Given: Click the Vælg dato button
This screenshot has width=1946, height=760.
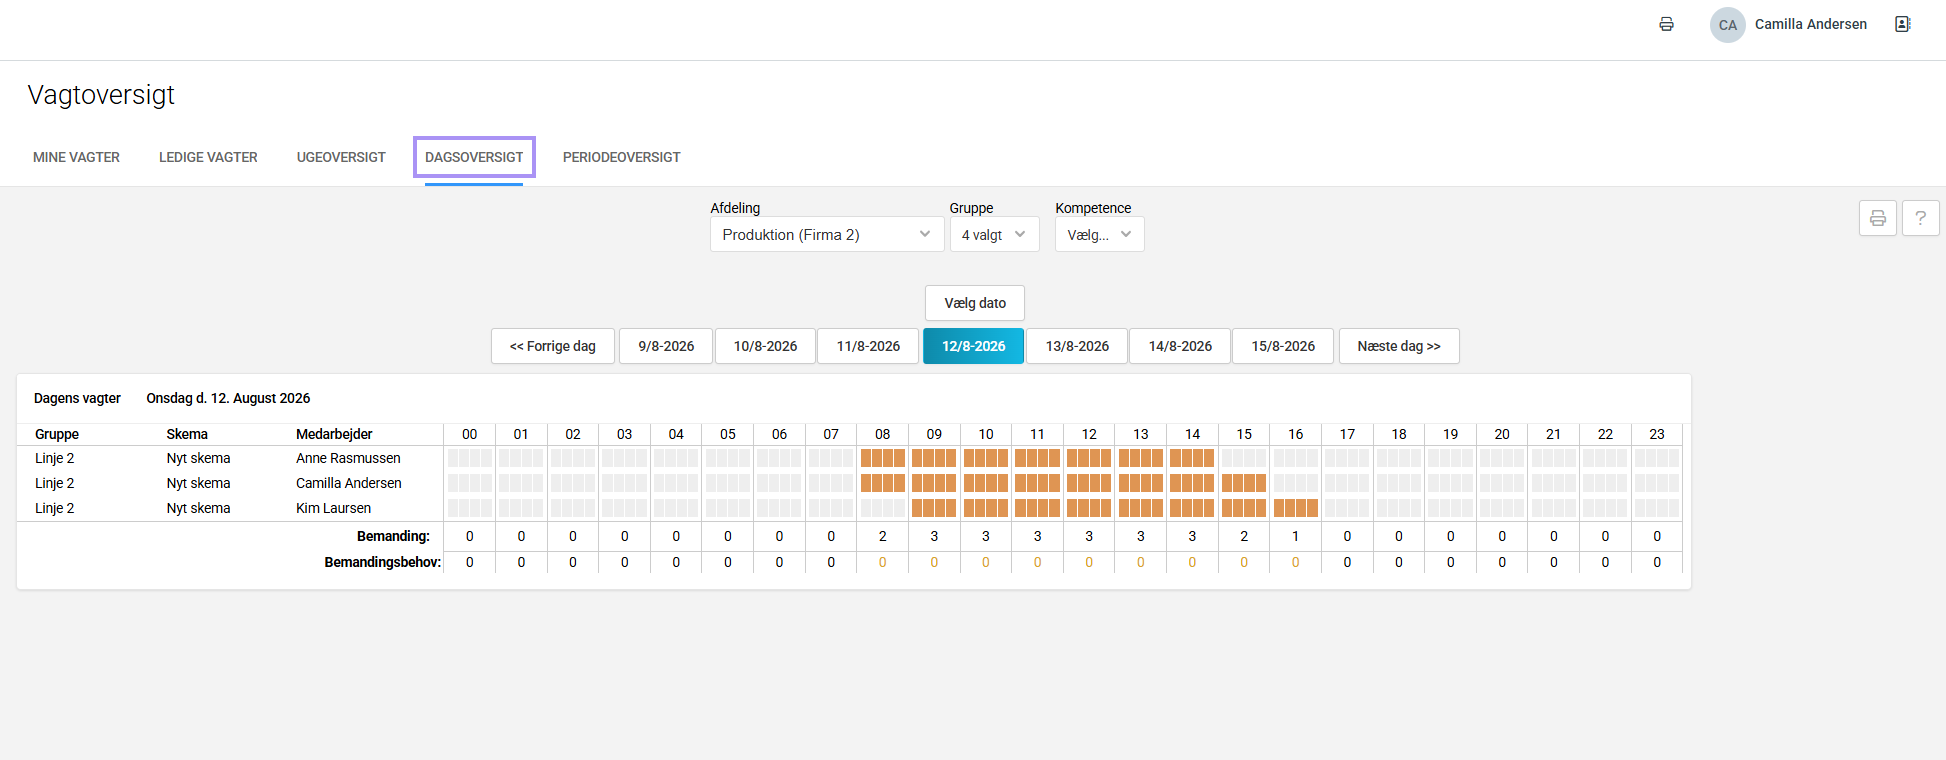Looking at the screenshot, I should coord(975,303).
